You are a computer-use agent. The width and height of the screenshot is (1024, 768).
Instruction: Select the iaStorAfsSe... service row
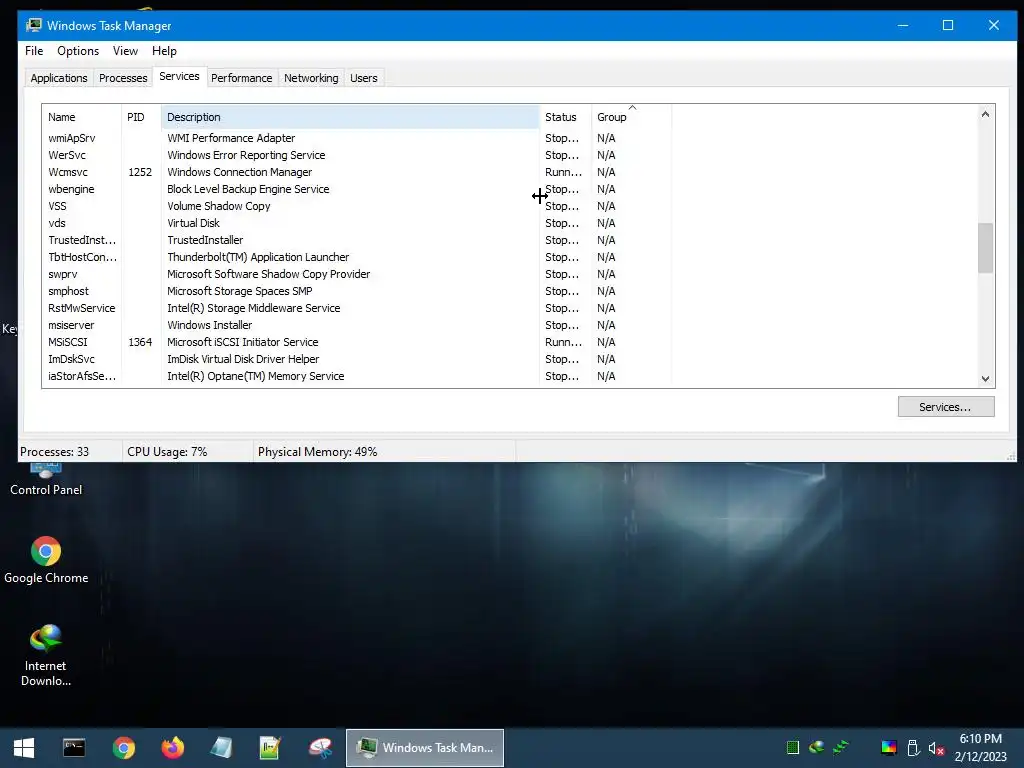357,376
